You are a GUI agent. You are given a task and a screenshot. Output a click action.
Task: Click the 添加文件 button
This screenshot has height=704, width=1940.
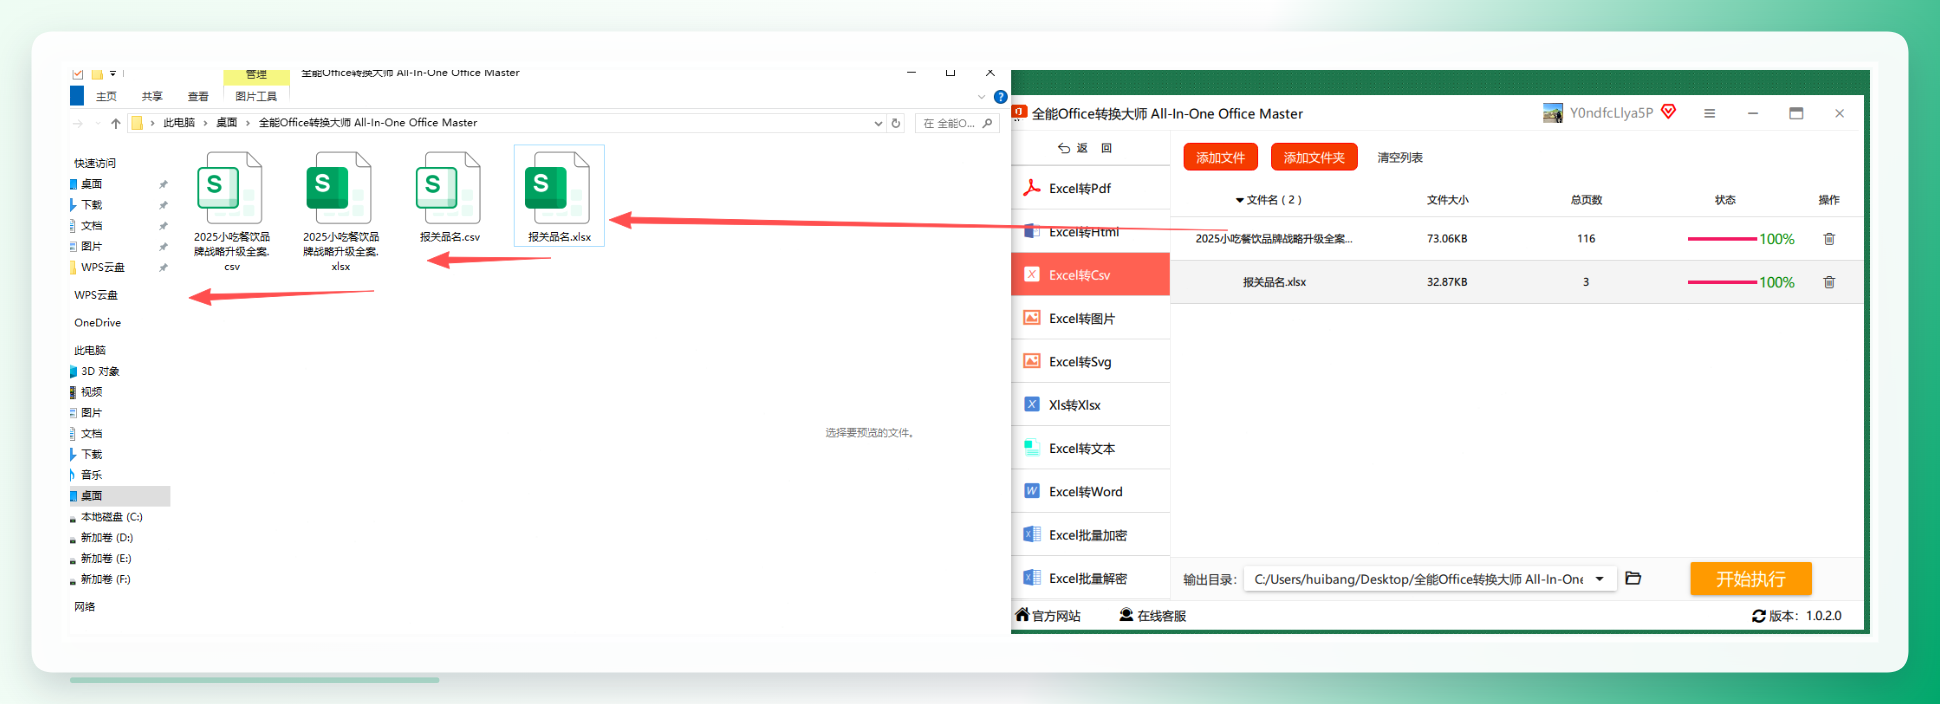tap(1220, 157)
